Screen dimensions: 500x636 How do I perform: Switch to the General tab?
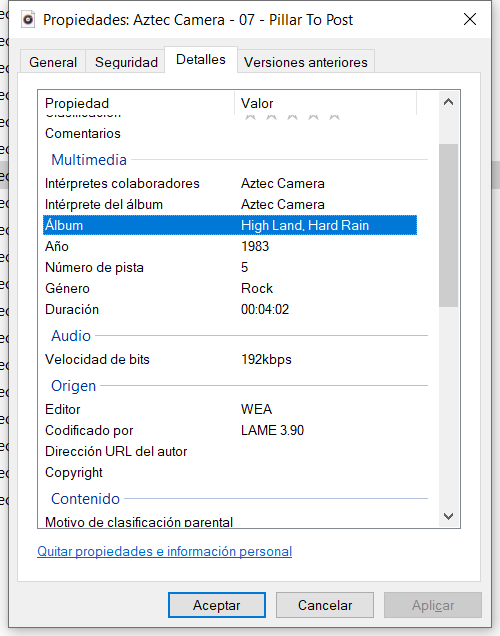(53, 62)
